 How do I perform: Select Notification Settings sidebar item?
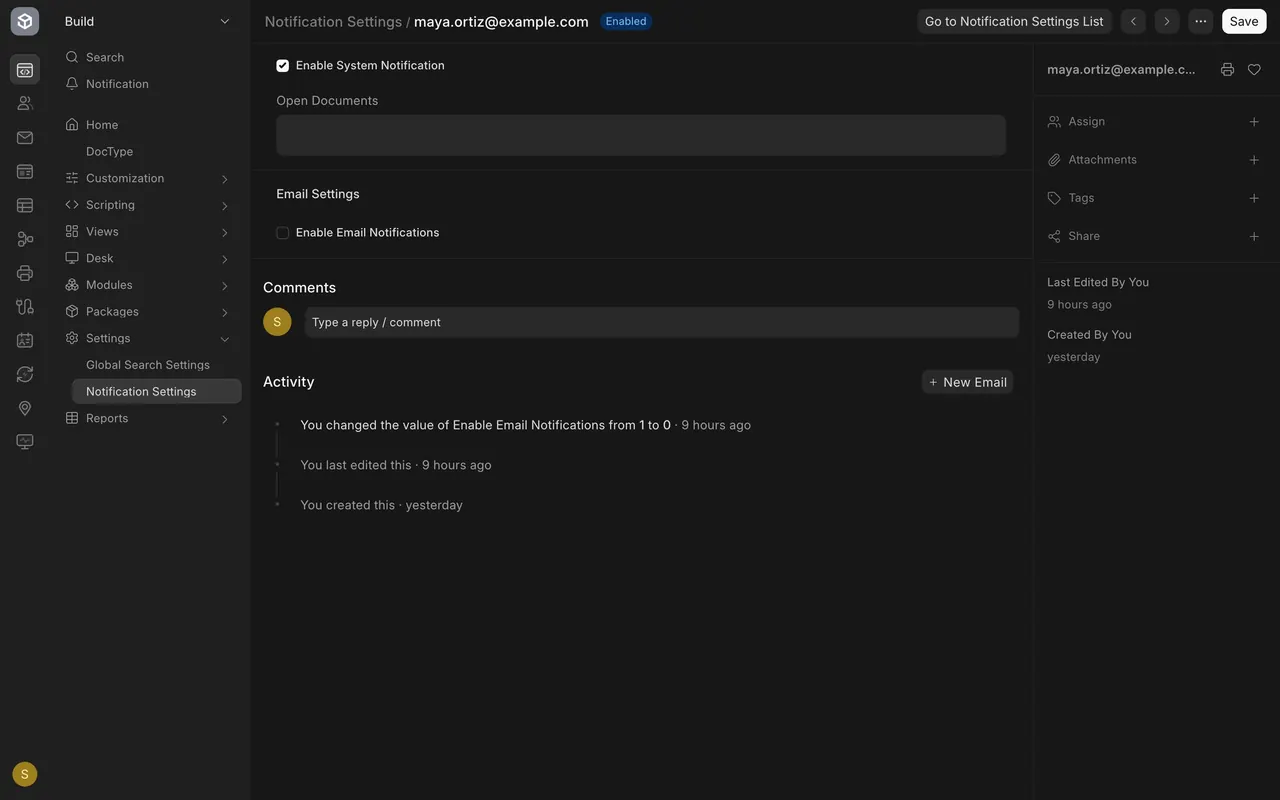click(x=156, y=392)
